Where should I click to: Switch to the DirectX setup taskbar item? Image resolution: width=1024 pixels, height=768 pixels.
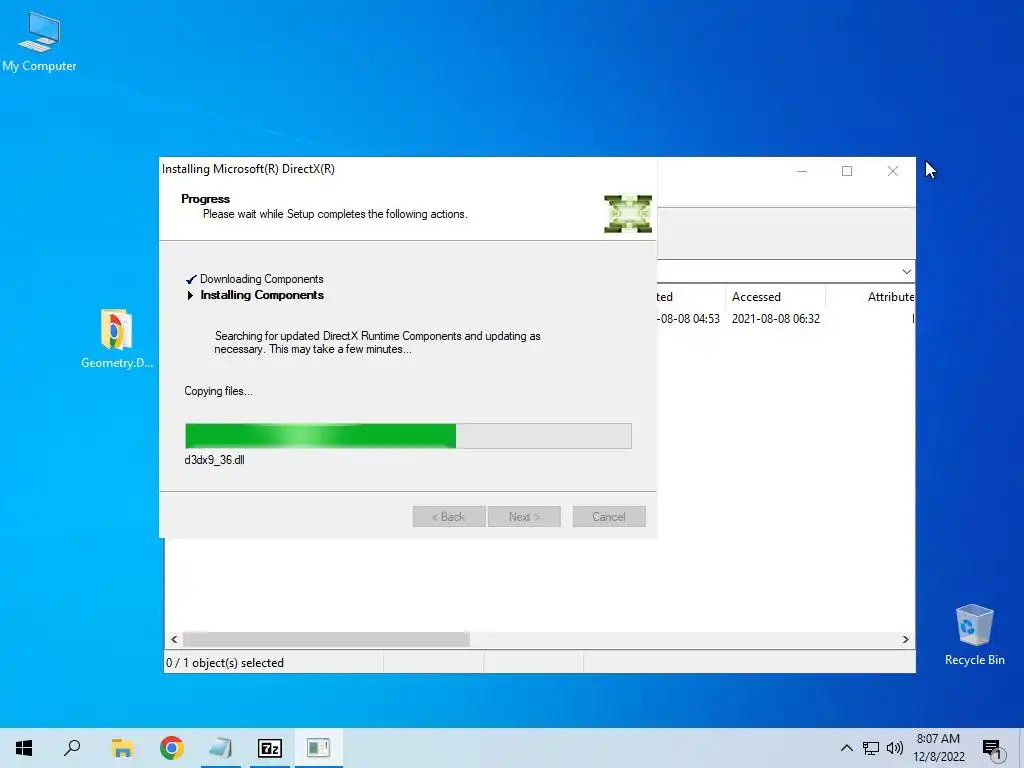319,748
